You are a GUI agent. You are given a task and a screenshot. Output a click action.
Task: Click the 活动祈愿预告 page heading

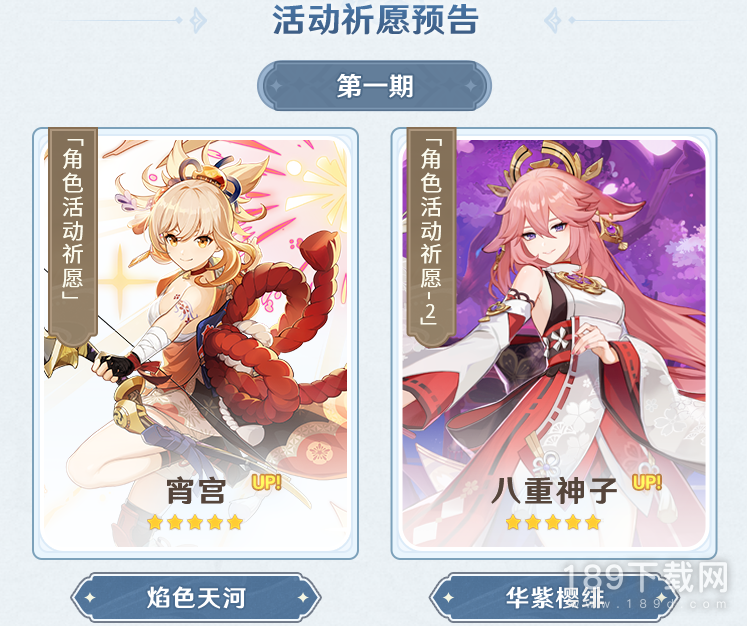(375, 20)
